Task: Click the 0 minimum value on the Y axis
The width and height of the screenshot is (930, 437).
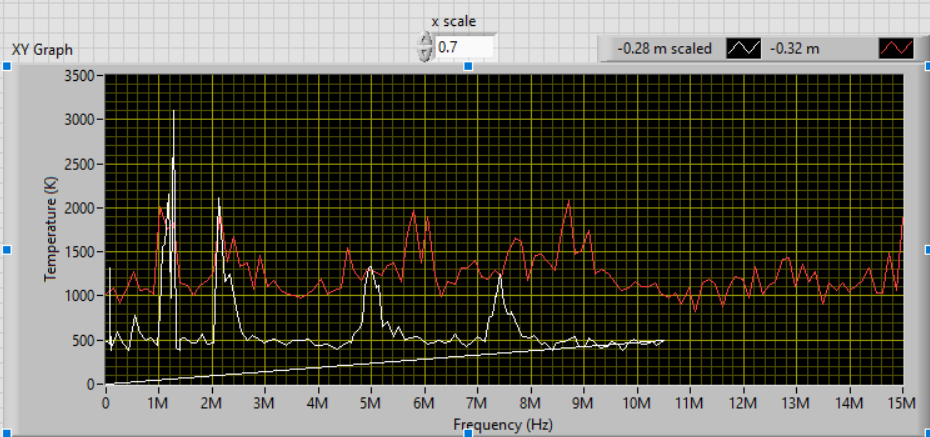Action: click(94, 384)
